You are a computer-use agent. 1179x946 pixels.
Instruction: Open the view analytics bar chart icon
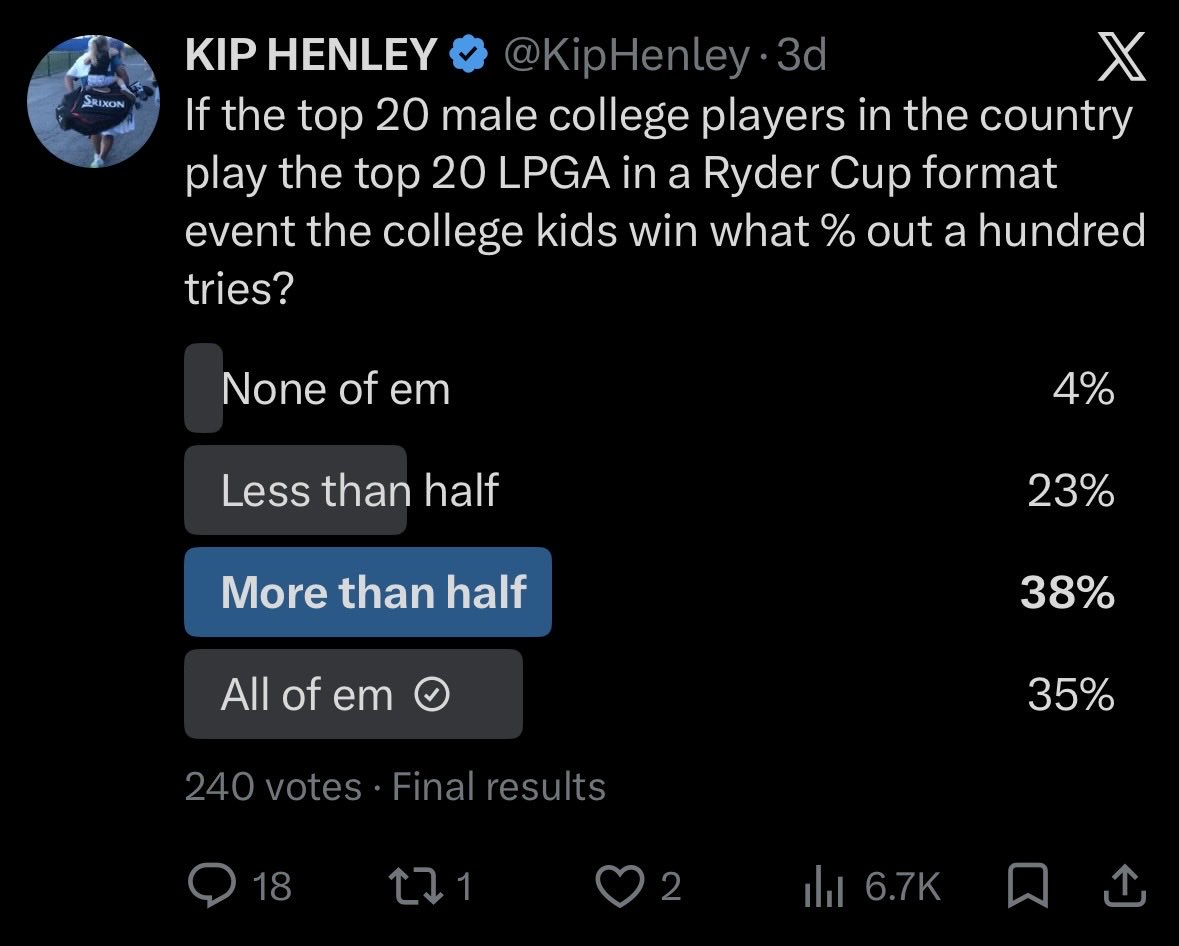pyautogui.click(x=824, y=887)
